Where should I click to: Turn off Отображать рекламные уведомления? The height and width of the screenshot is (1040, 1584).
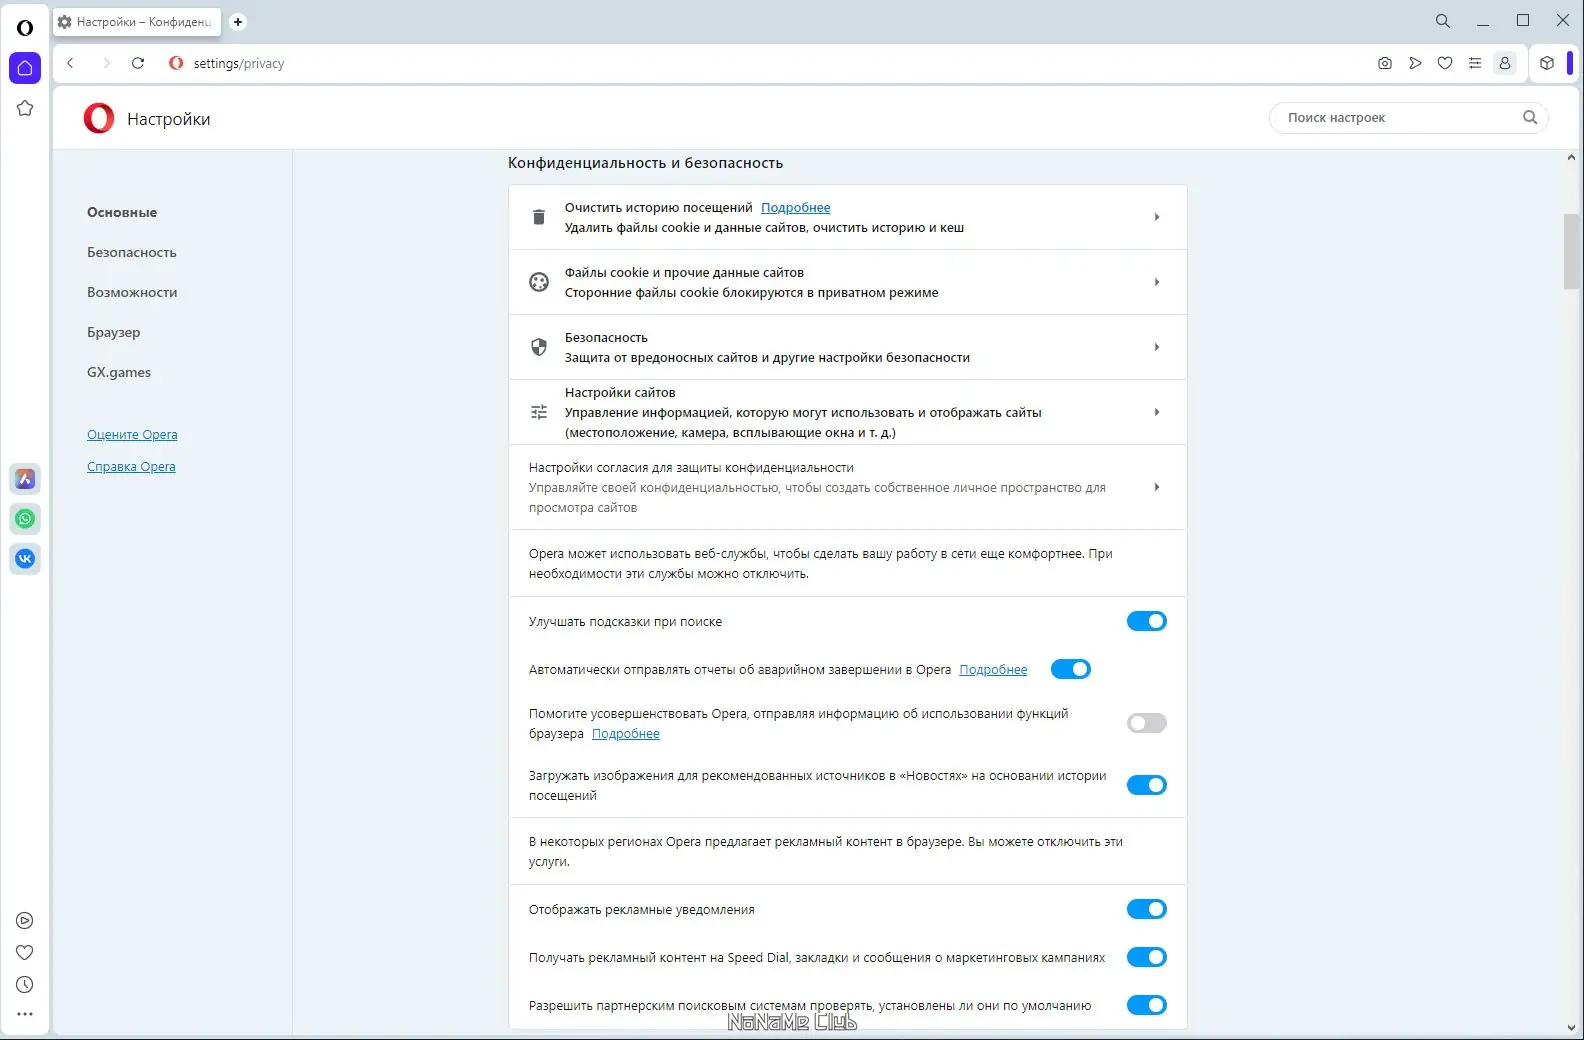1147,909
